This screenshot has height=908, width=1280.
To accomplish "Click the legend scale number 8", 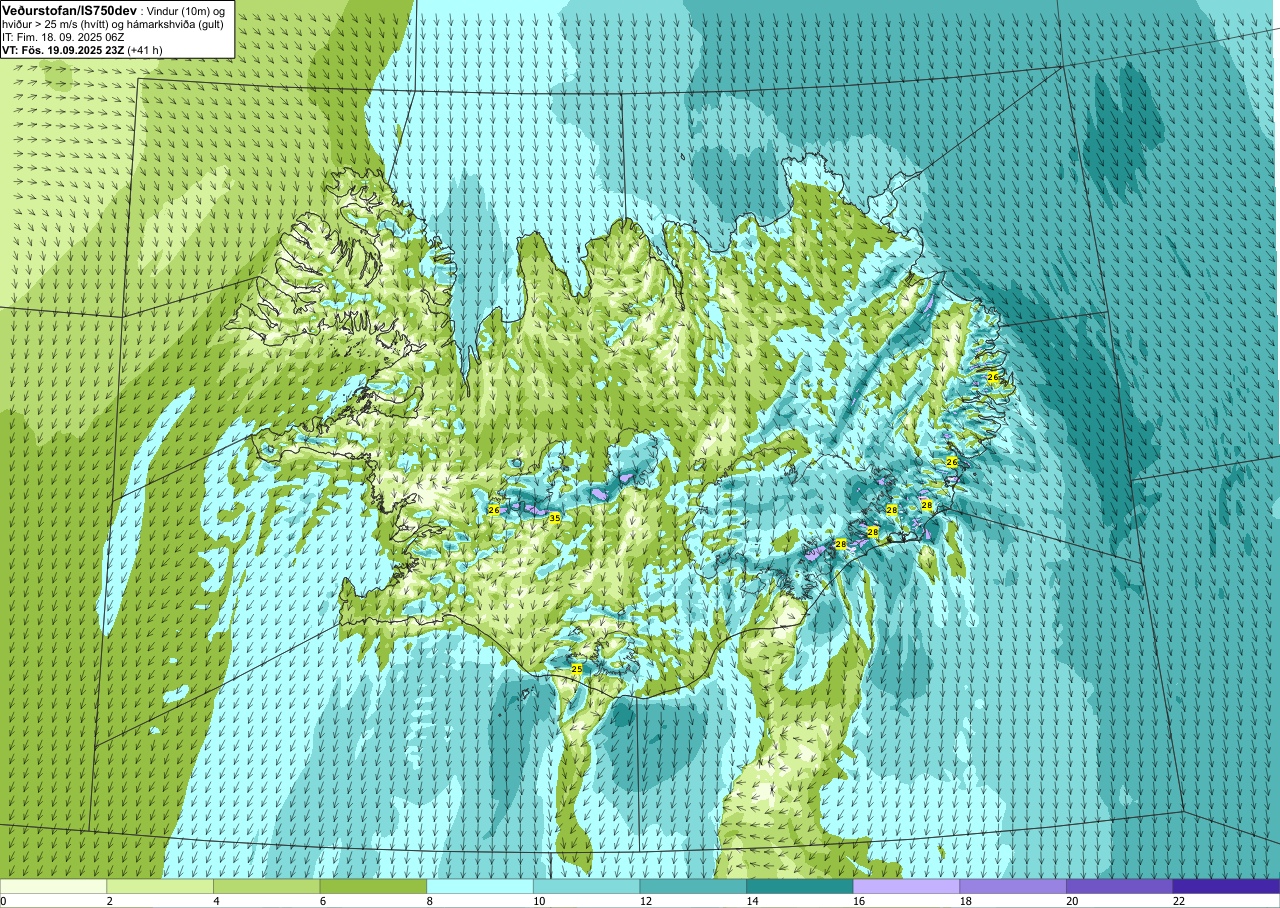I will pos(430,901).
